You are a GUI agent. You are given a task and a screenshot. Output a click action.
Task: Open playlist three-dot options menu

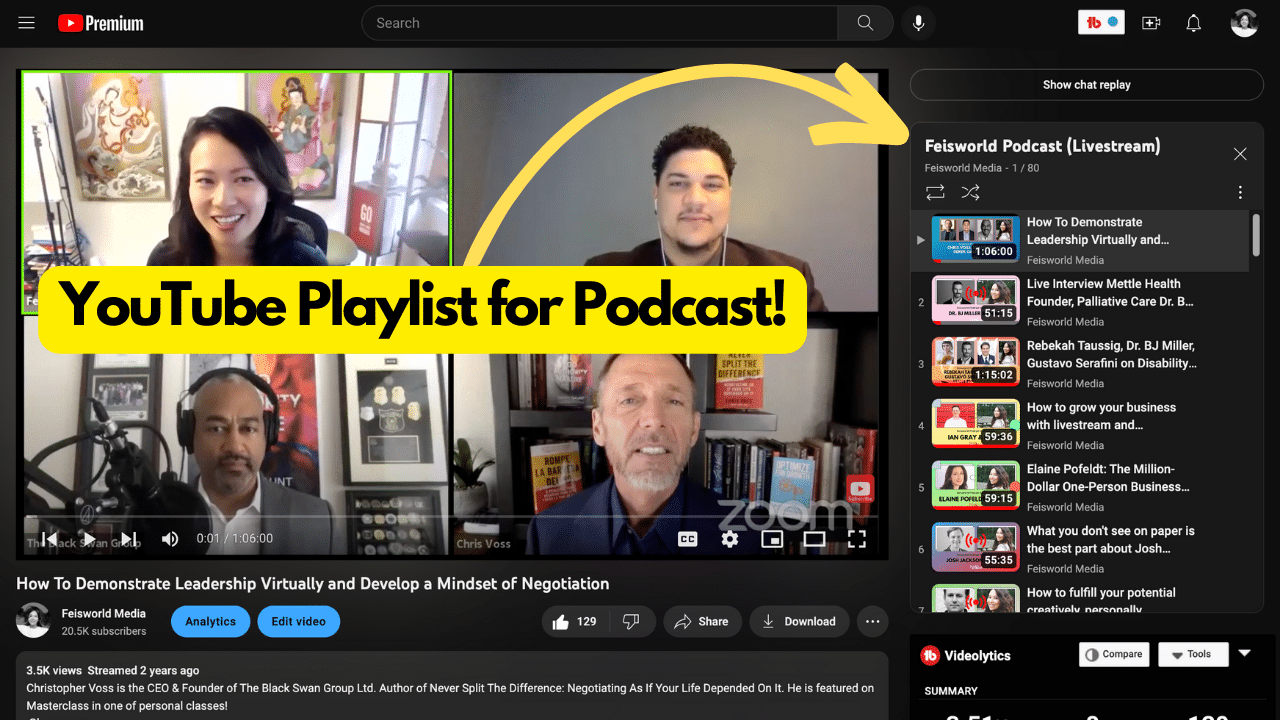click(1240, 192)
